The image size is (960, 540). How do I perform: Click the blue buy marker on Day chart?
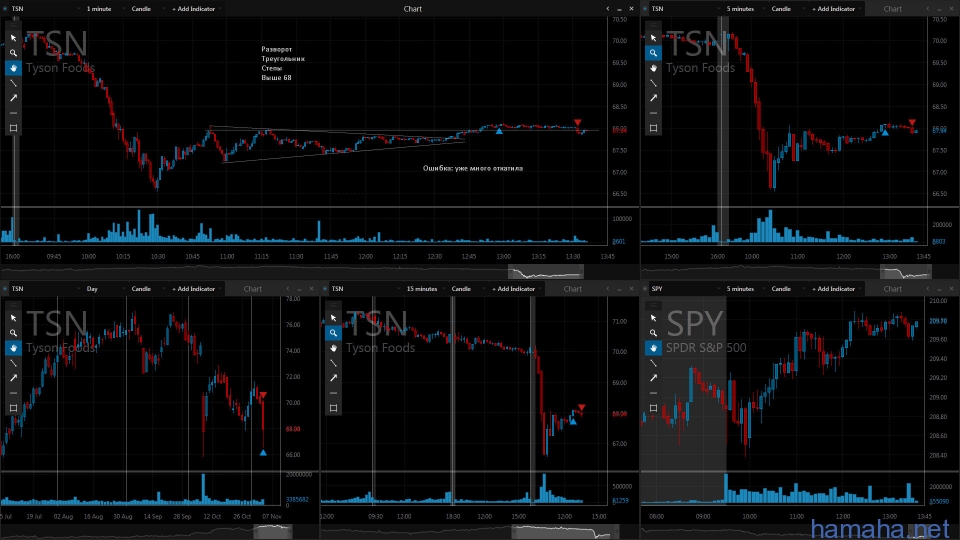pos(263,452)
